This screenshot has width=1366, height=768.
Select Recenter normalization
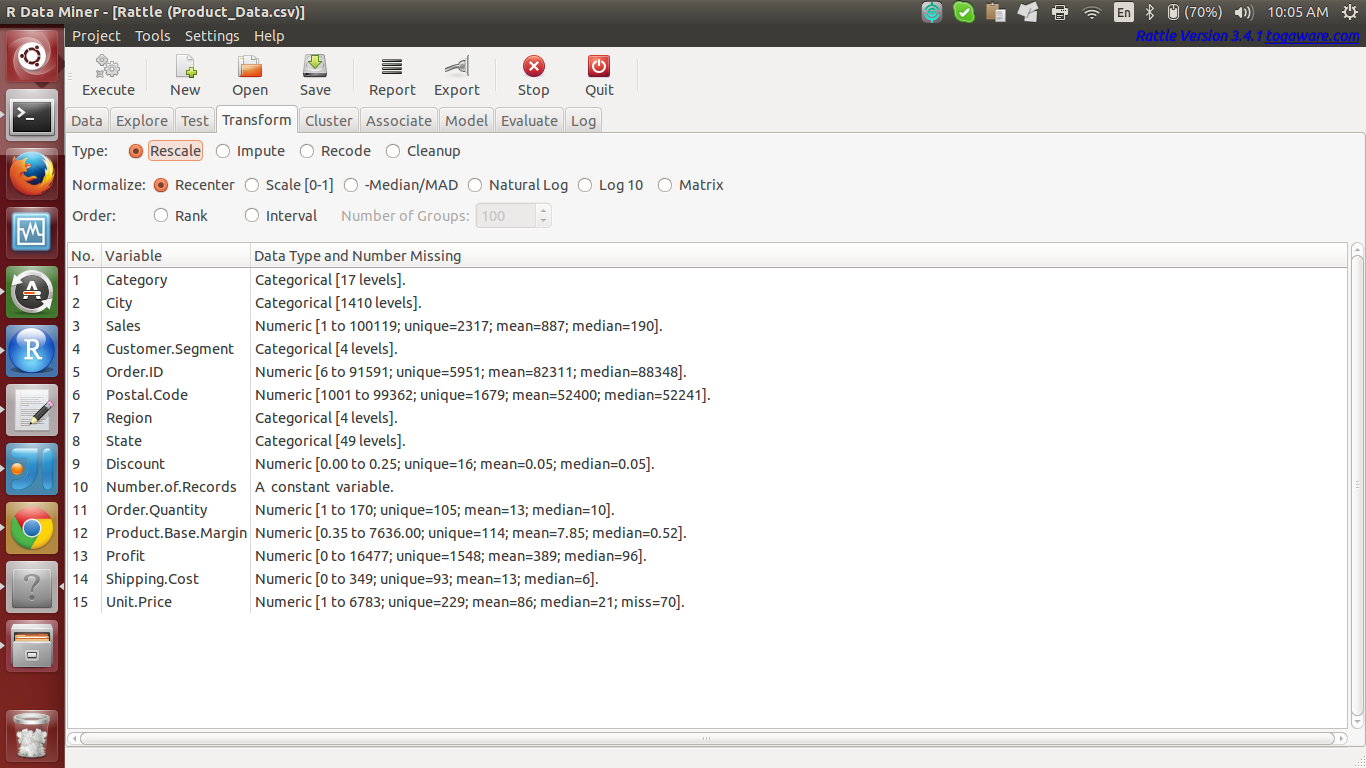tap(194, 185)
